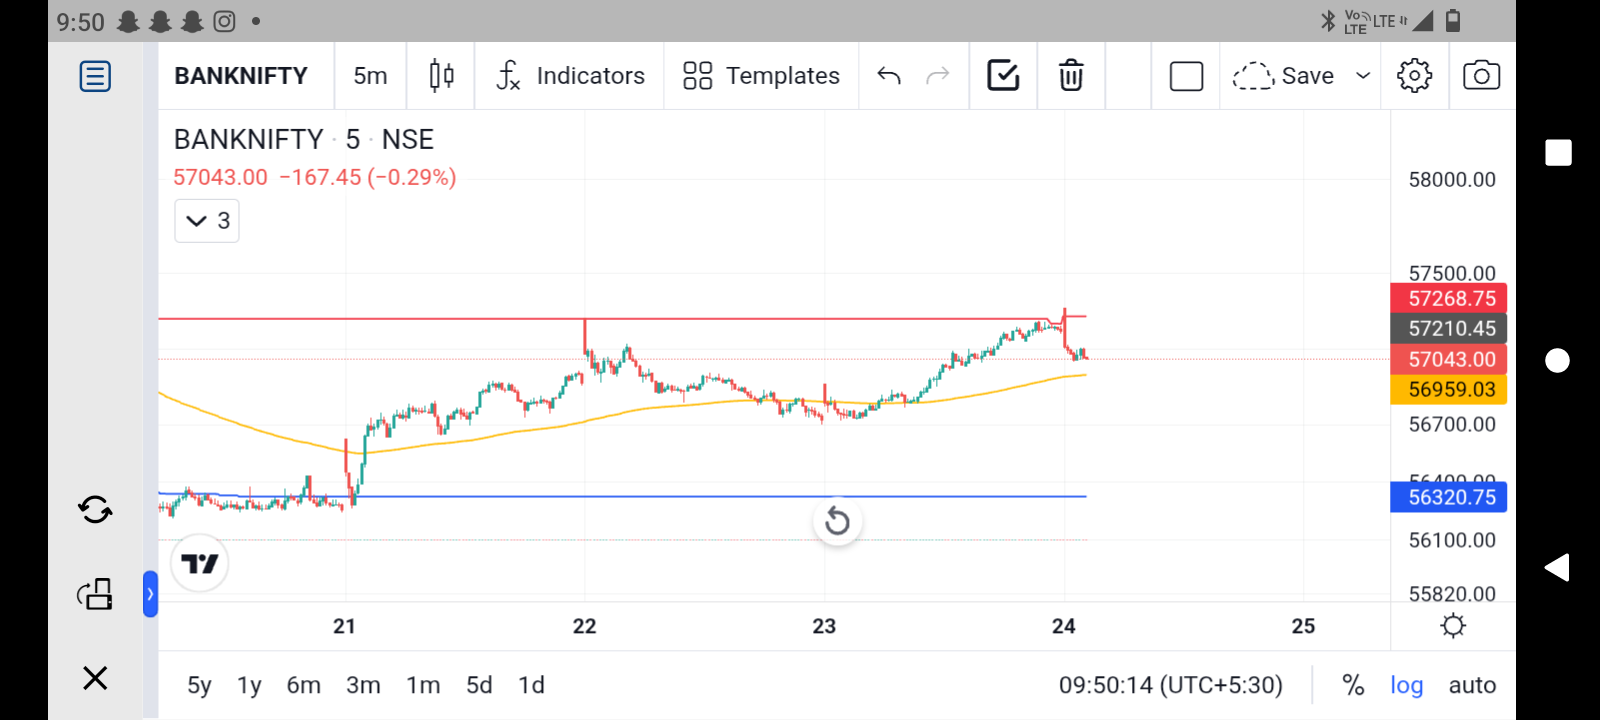
Task: Tap the Android back triangle button
Action: (1557, 567)
